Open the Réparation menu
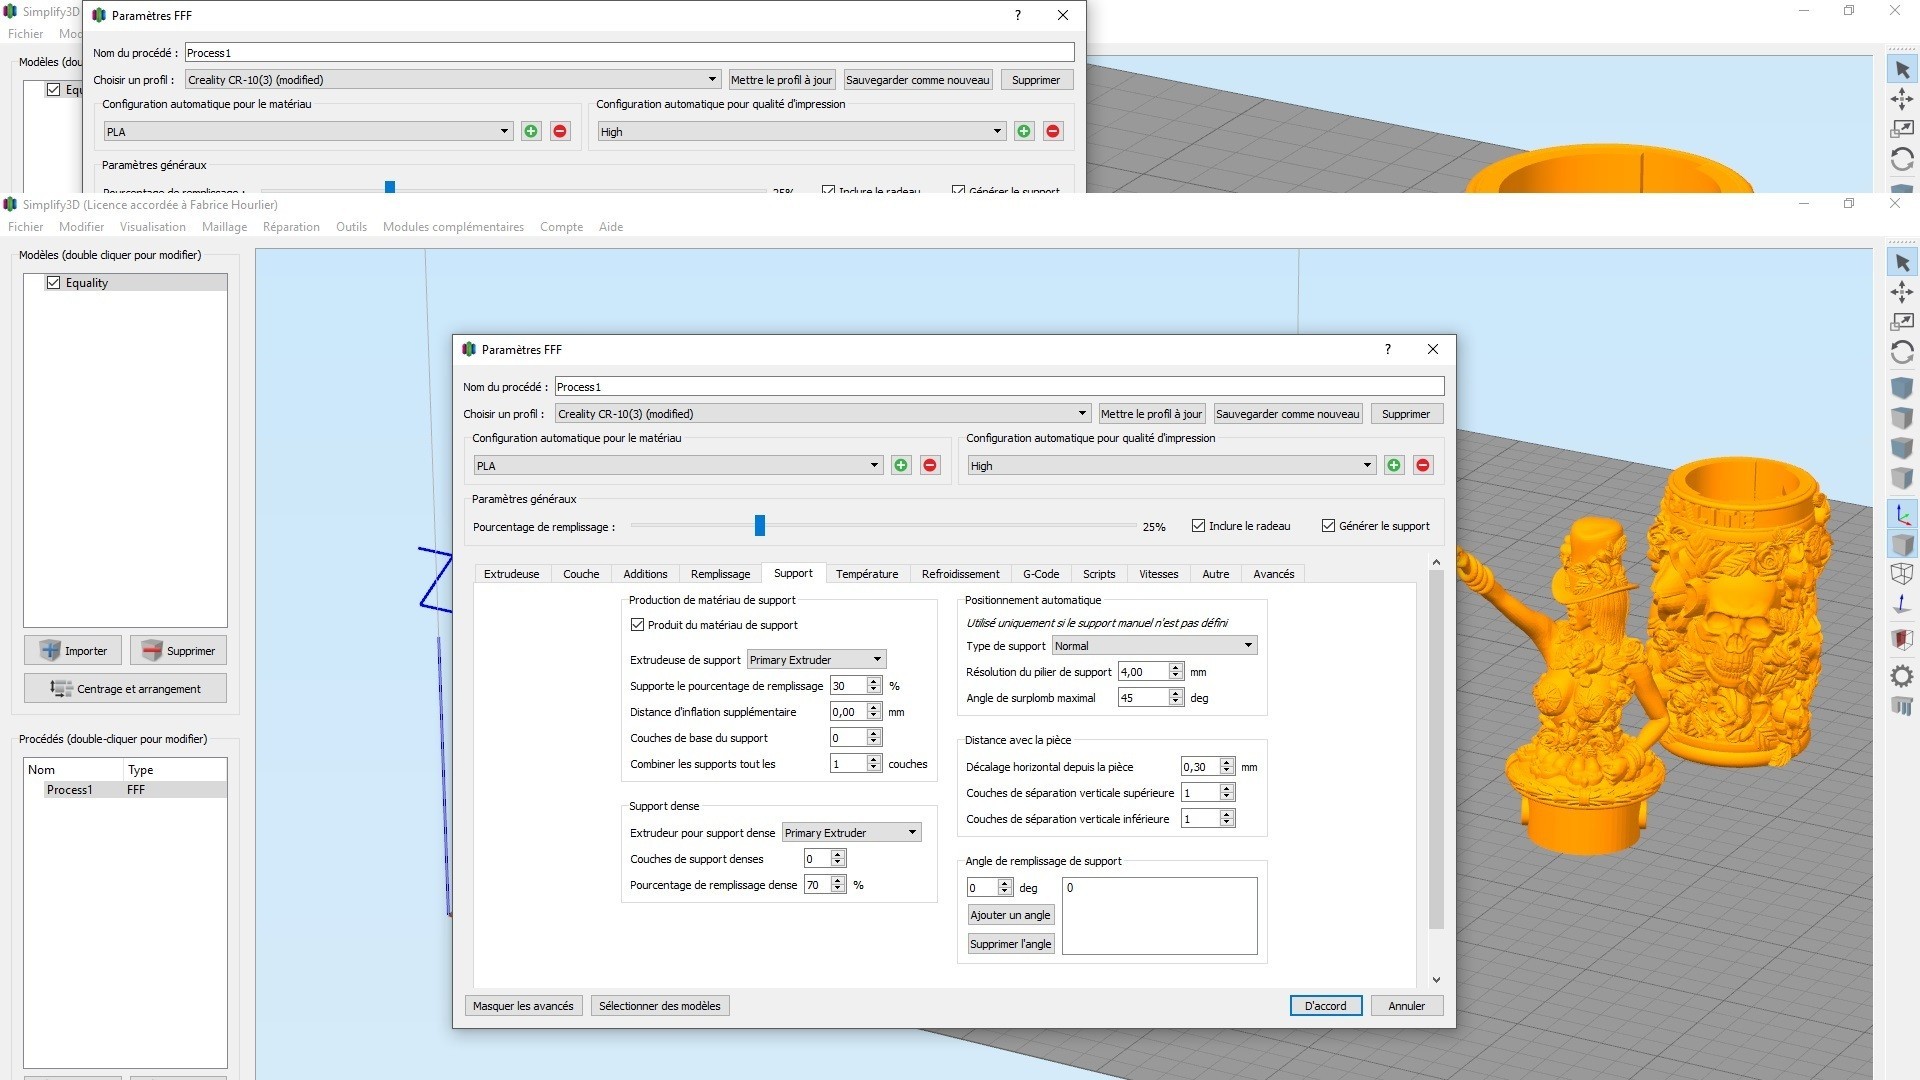1920x1080 pixels. point(291,227)
